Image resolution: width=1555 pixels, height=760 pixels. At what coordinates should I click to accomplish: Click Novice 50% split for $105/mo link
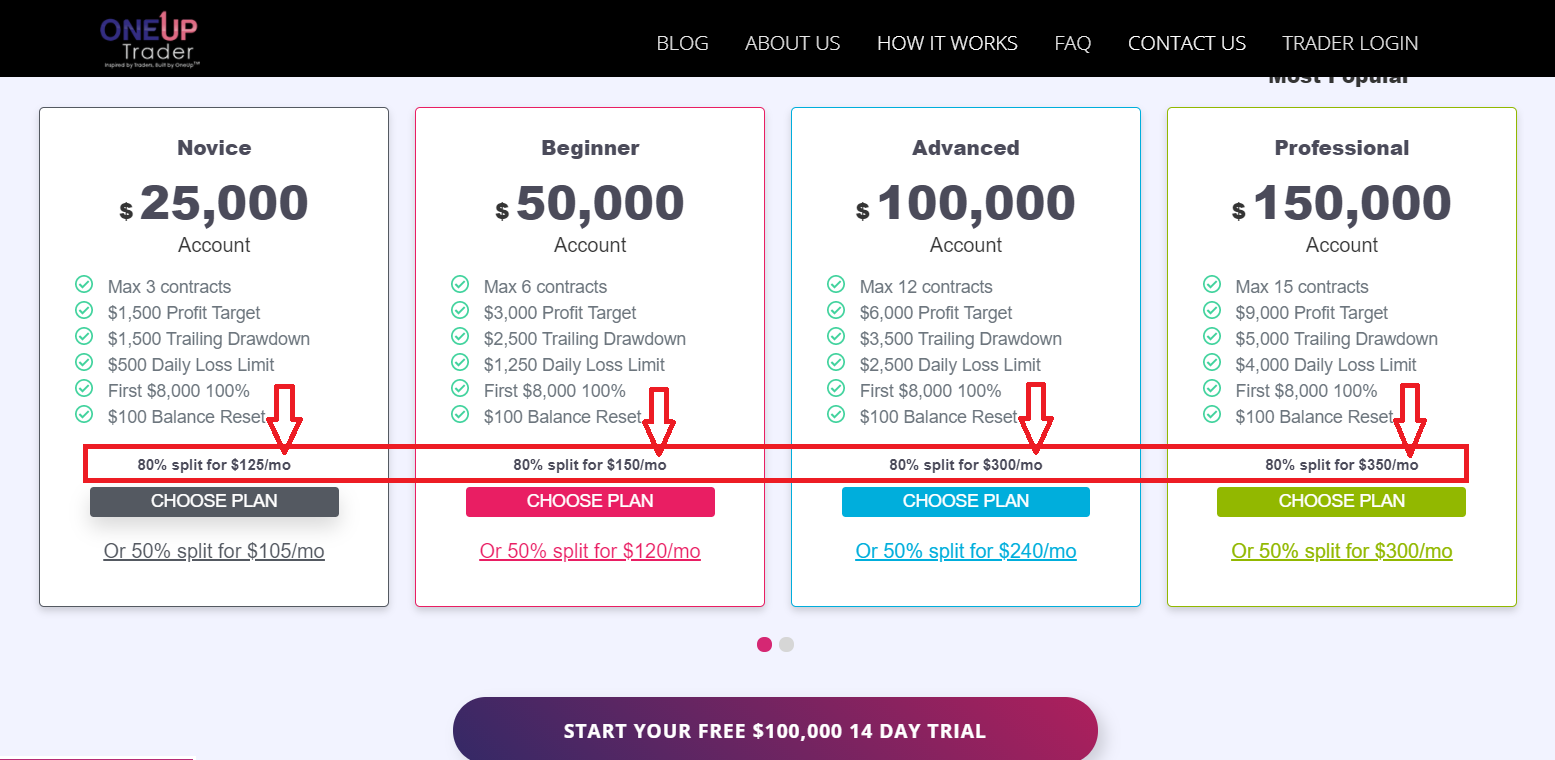(214, 551)
